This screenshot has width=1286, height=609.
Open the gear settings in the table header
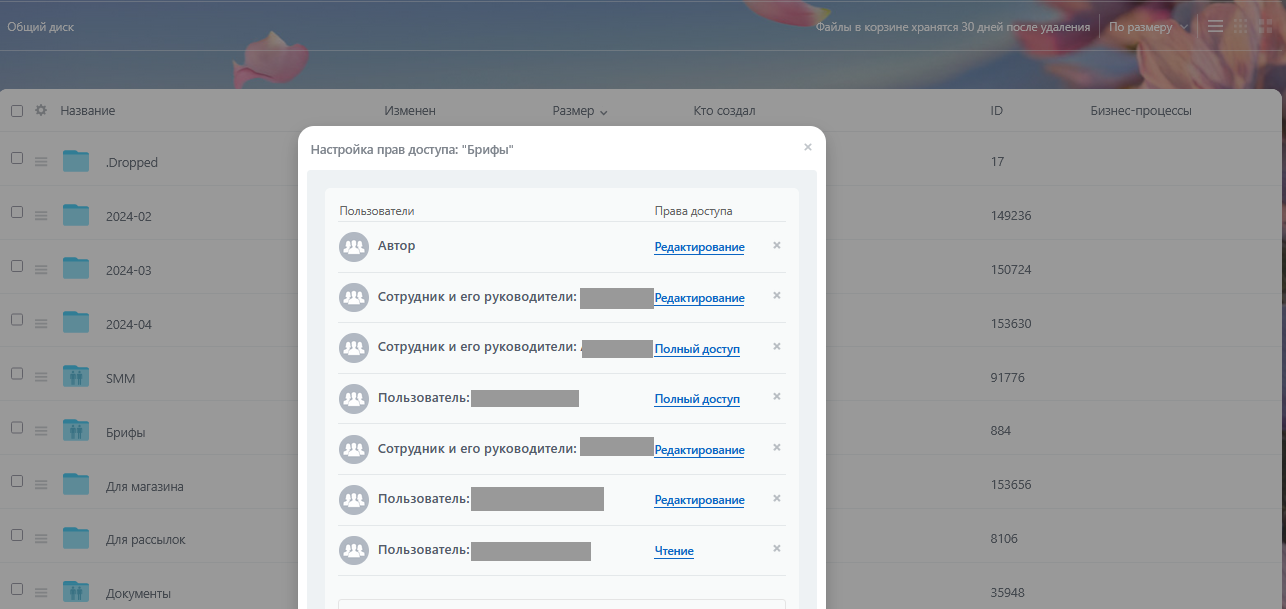click(x=41, y=110)
